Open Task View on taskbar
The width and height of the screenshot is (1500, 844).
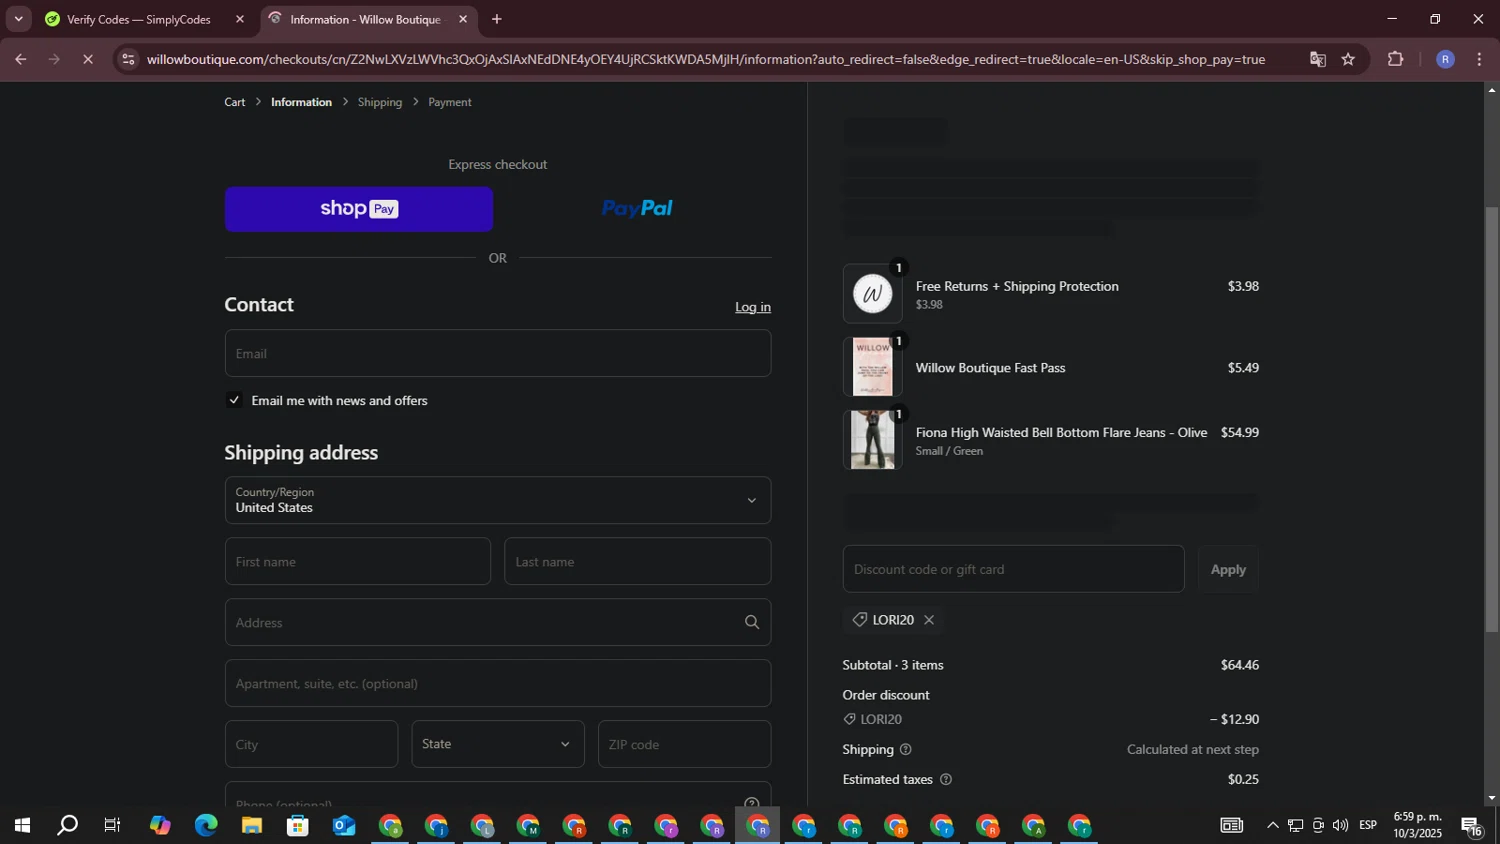pyautogui.click(x=113, y=826)
